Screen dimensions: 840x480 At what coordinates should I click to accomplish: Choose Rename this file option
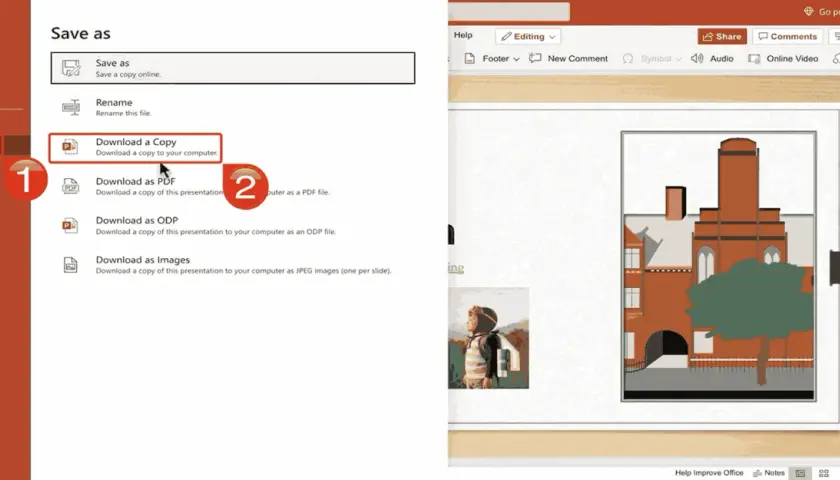[x=233, y=107]
